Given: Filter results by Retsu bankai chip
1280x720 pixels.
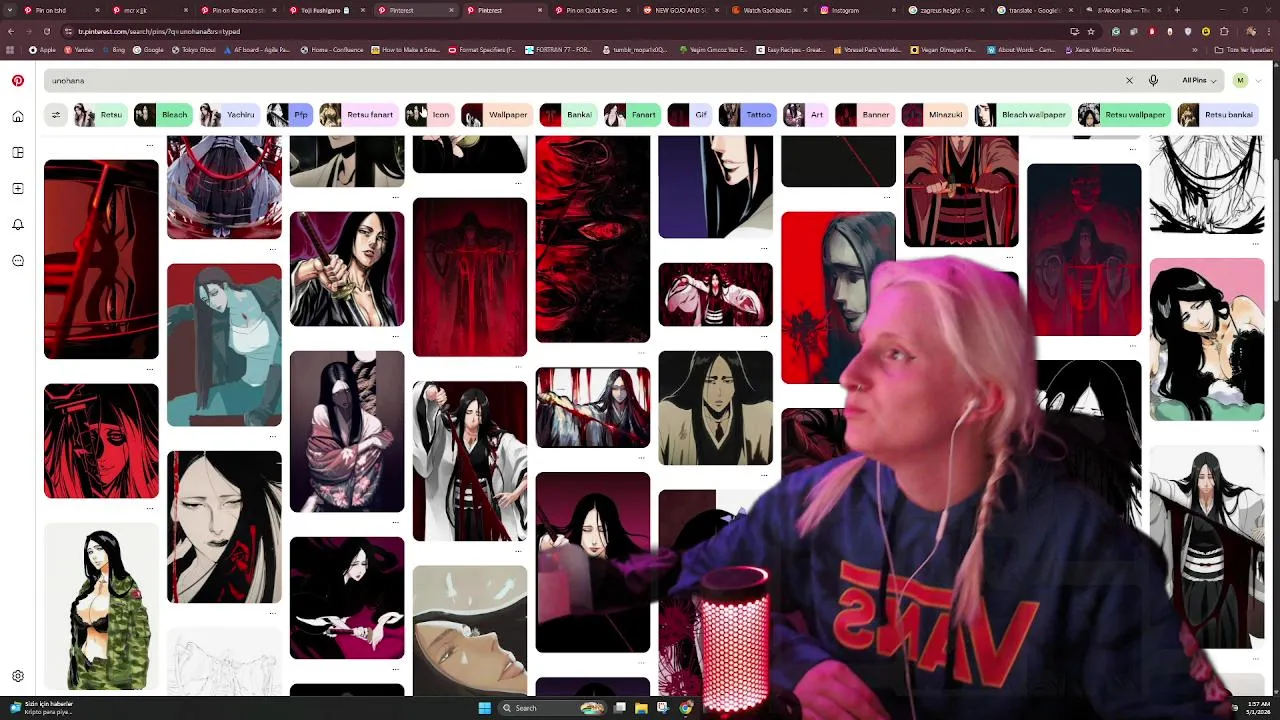Looking at the screenshot, I should click(1216, 115).
